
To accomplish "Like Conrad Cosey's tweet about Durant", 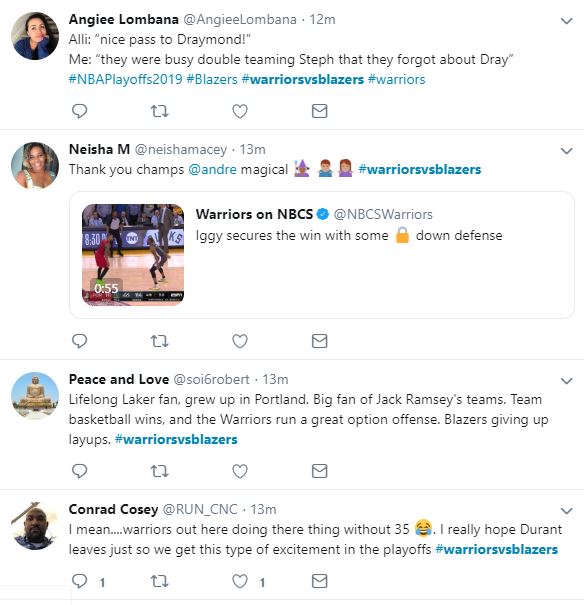I will (240, 581).
